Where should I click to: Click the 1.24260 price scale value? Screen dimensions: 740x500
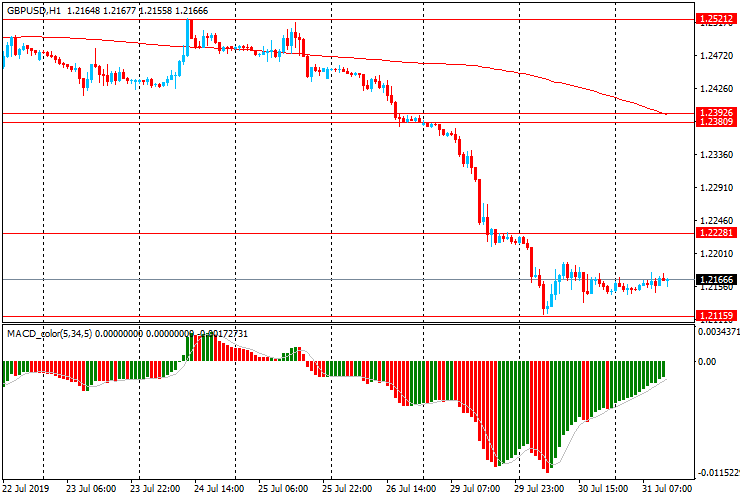716,89
